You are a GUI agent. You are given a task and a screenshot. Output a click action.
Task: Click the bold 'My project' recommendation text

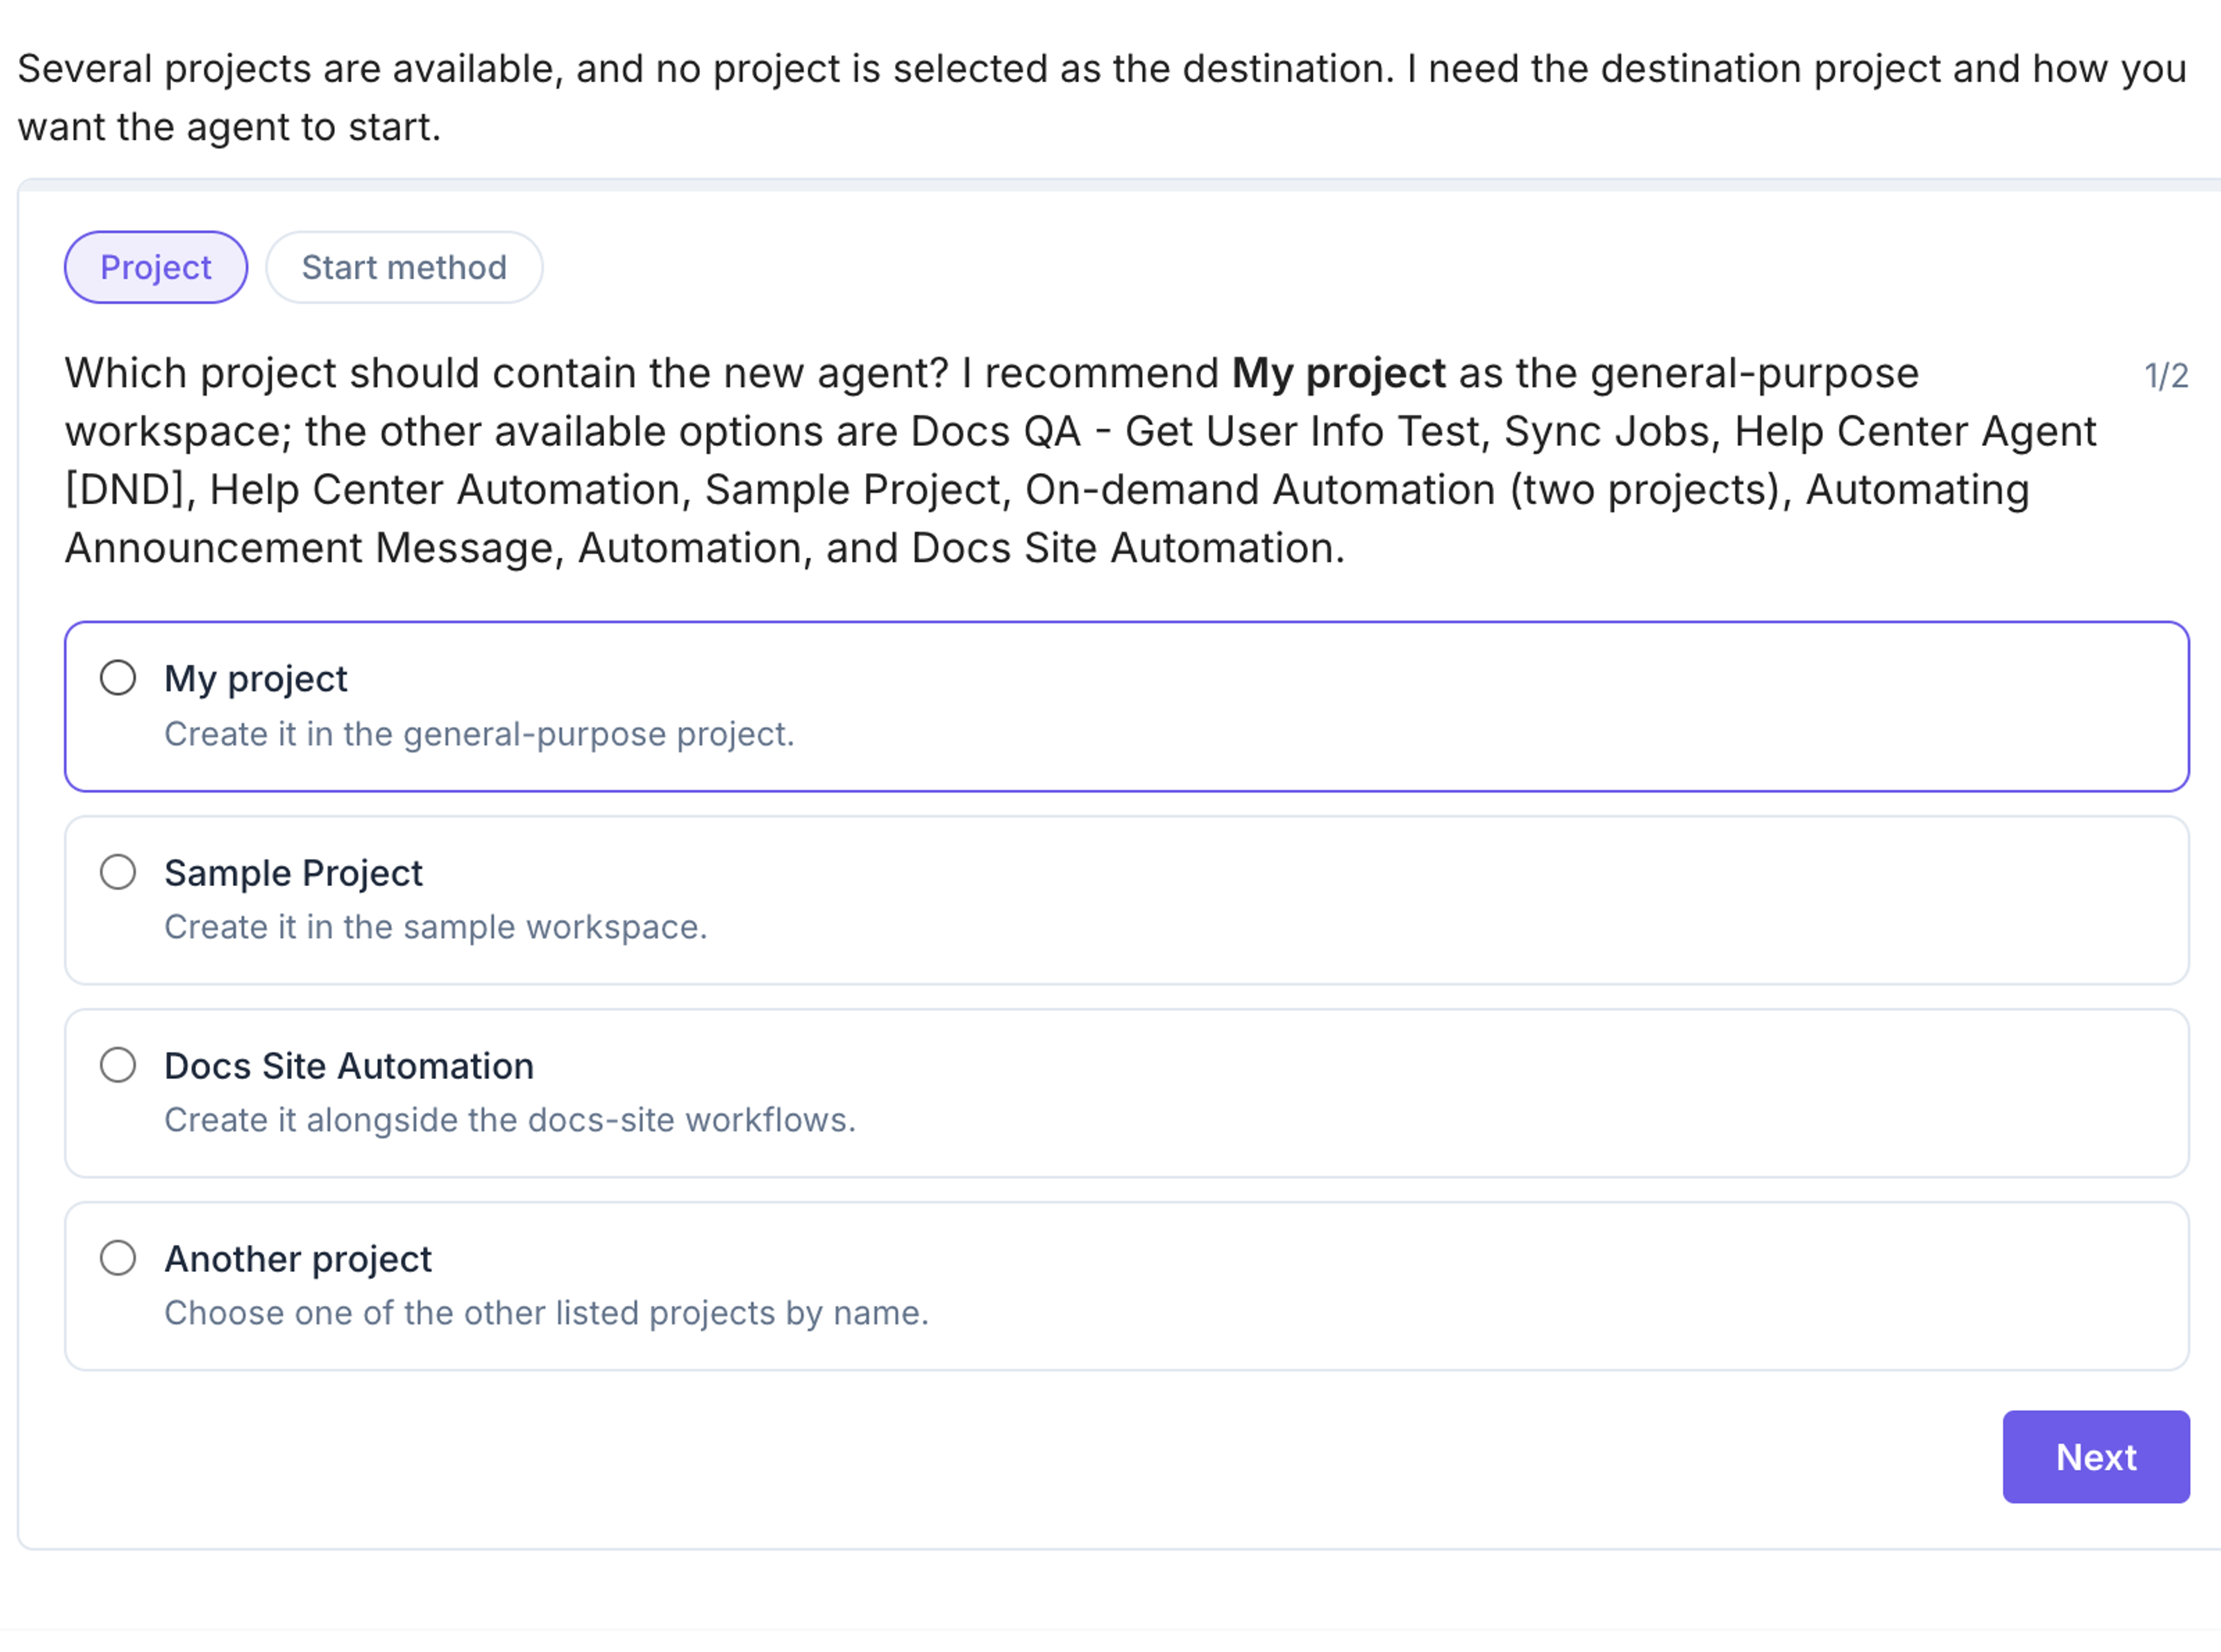(1338, 373)
